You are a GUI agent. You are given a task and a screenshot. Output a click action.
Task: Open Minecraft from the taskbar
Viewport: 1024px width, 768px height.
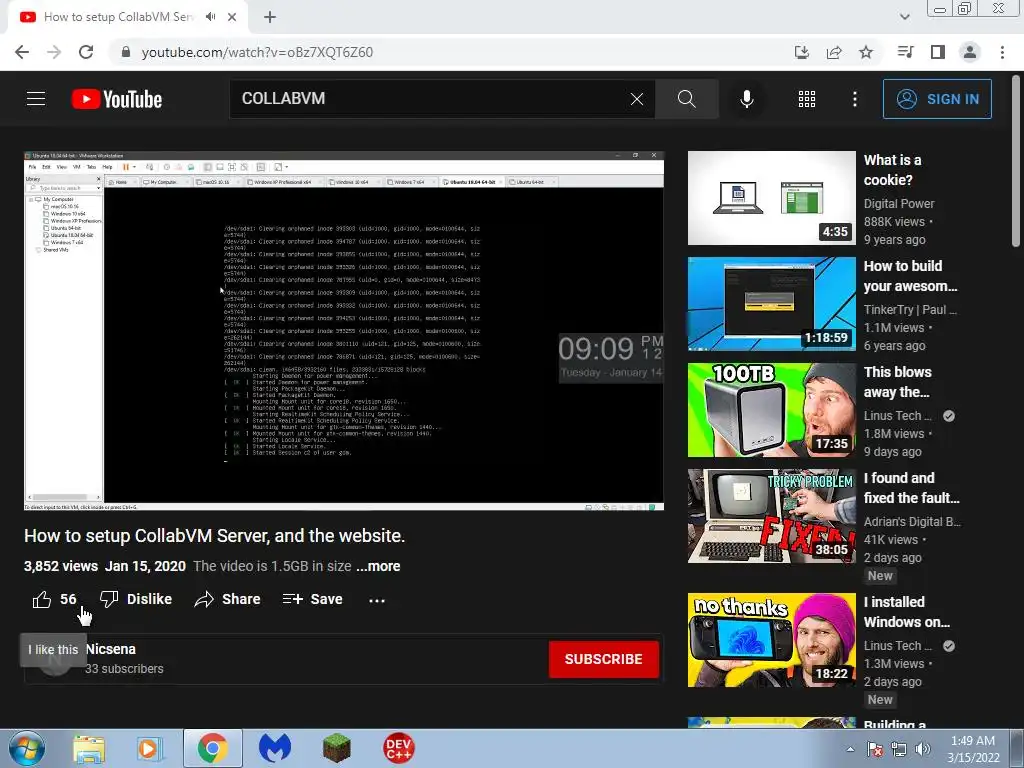(337, 748)
